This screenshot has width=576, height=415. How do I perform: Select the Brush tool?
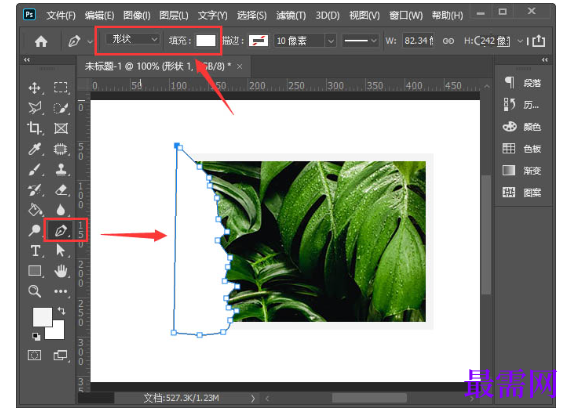(x=35, y=170)
